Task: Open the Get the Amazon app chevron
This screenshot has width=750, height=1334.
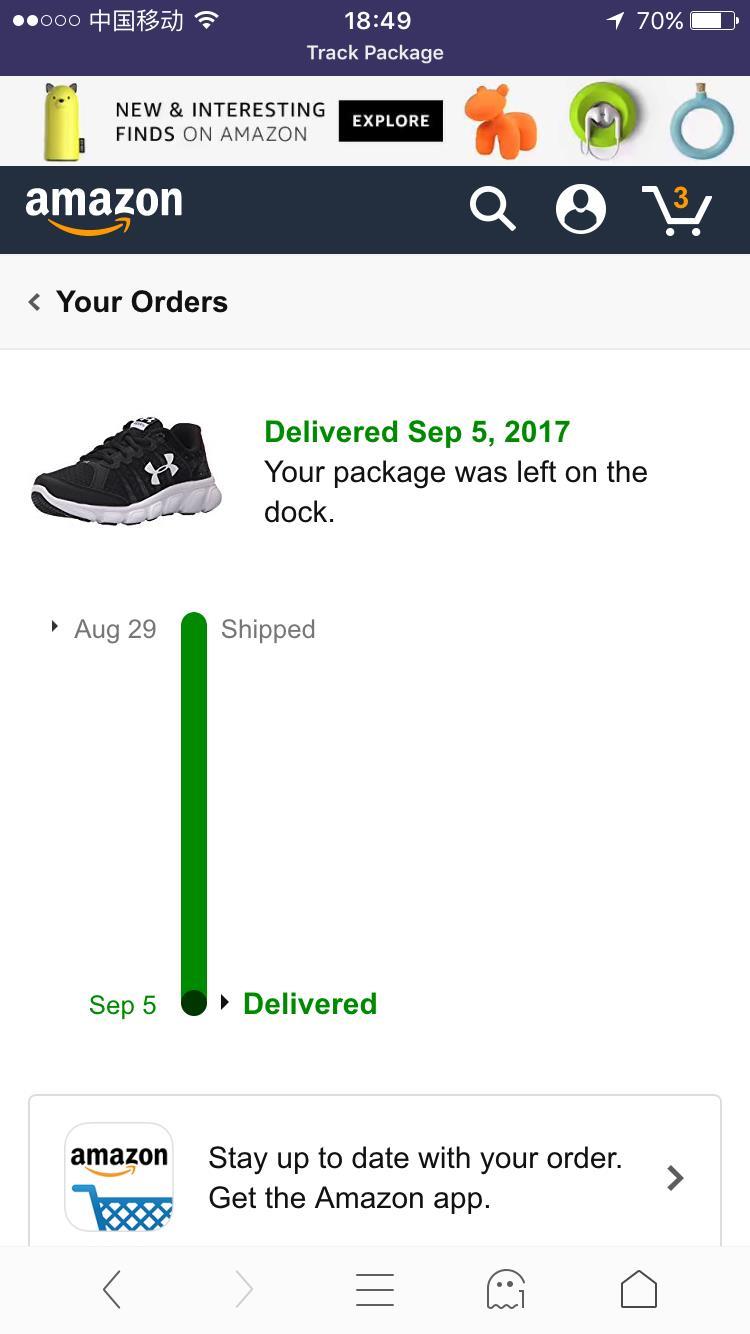Action: pyautogui.click(x=676, y=1178)
